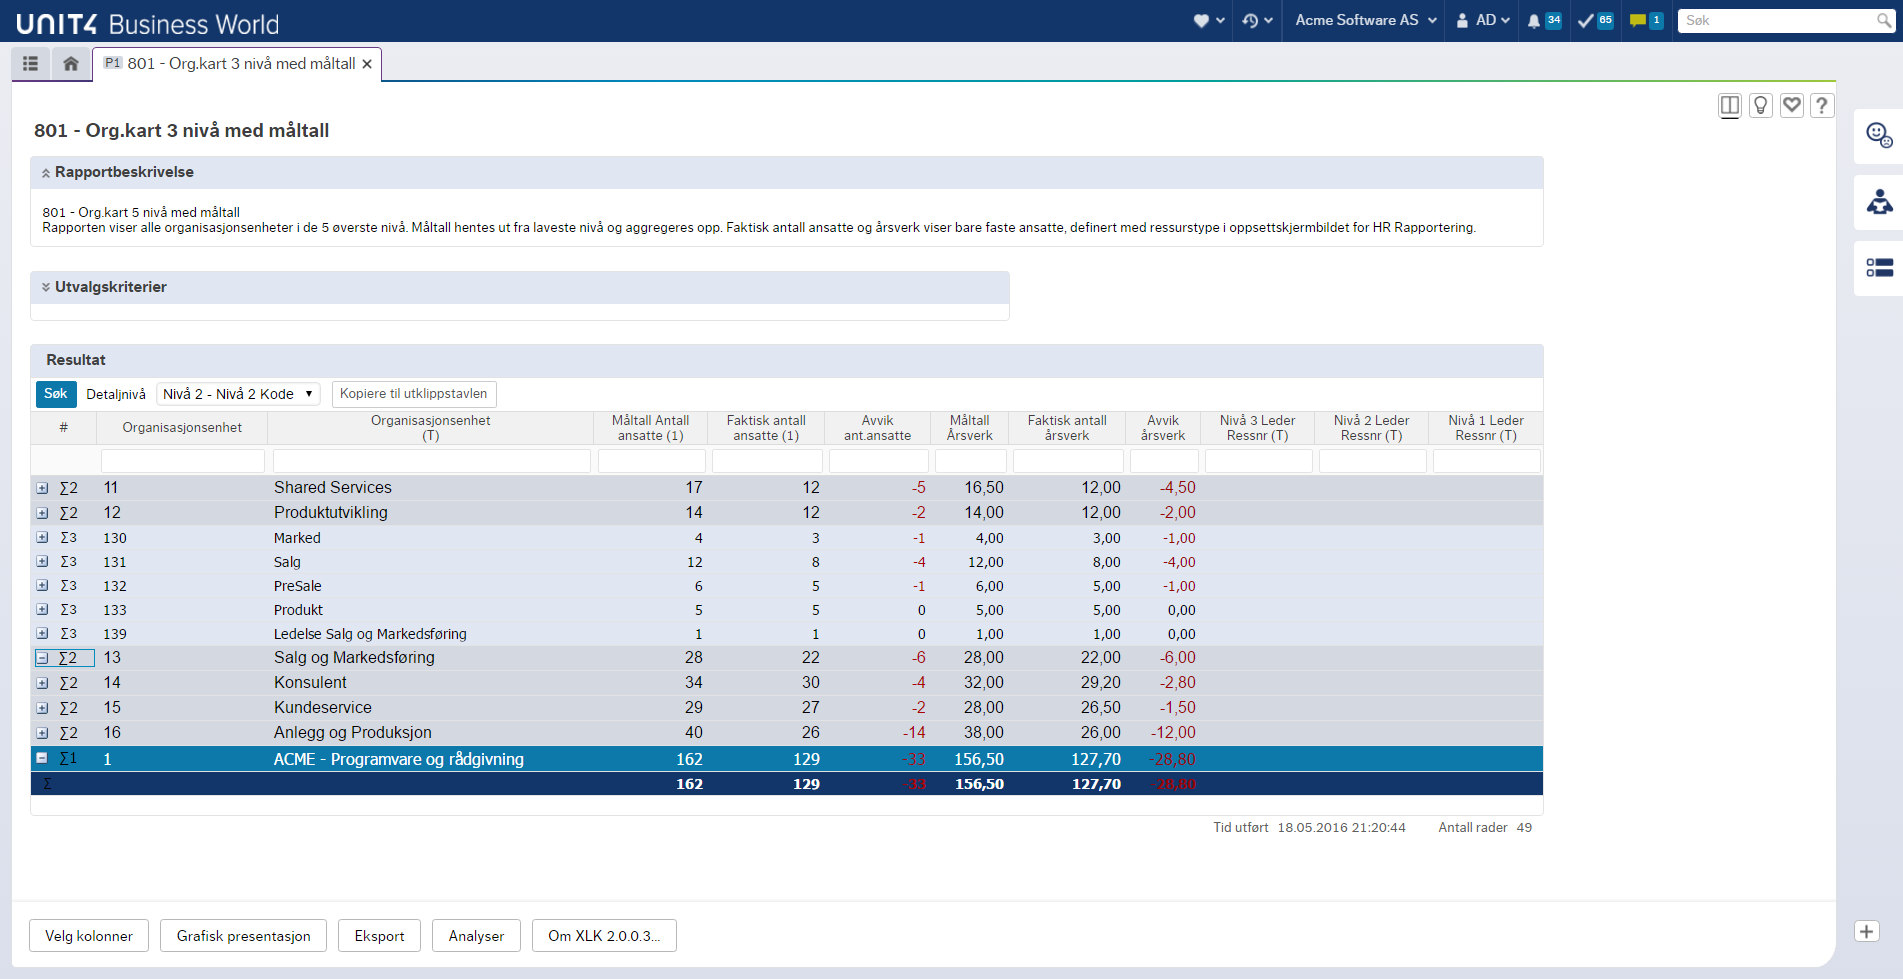Open the list view side panel icon
The height and width of the screenshot is (979, 1903).
click(x=1879, y=268)
